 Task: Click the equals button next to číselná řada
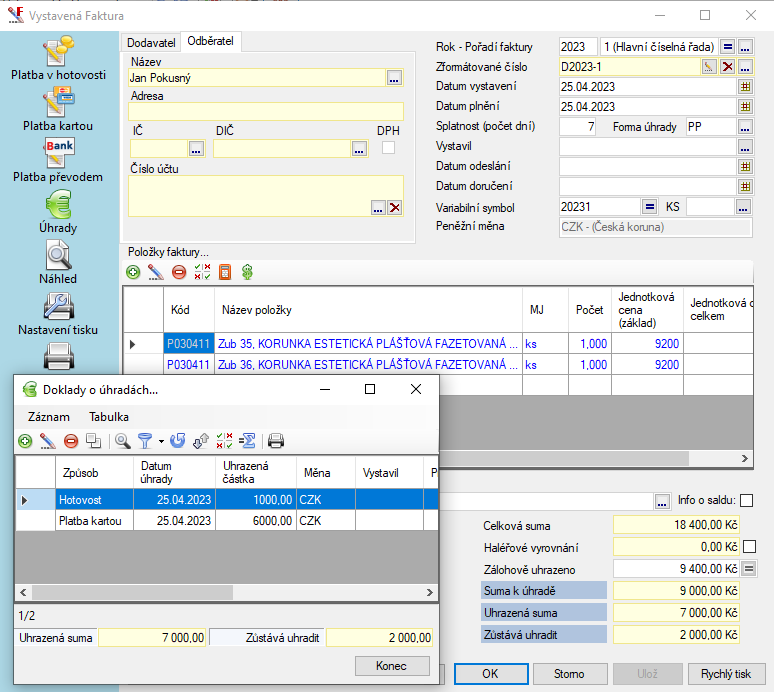pyautogui.click(x=727, y=47)
